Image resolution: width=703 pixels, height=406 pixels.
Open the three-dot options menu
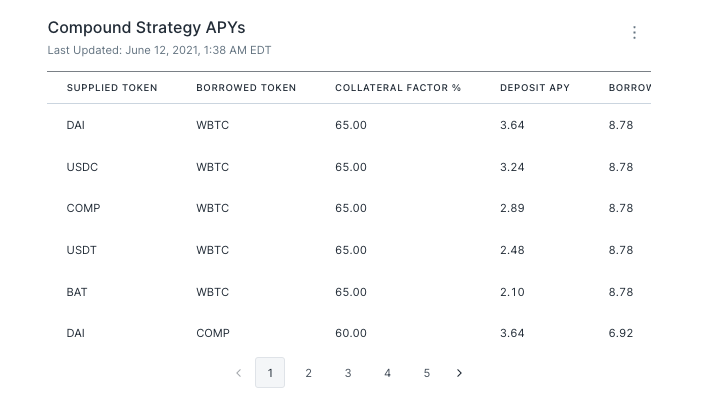(x=634, y=33)
